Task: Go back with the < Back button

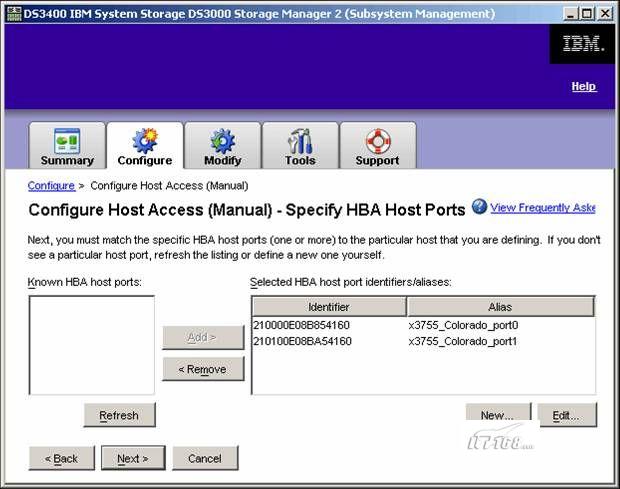Action: 62,458
